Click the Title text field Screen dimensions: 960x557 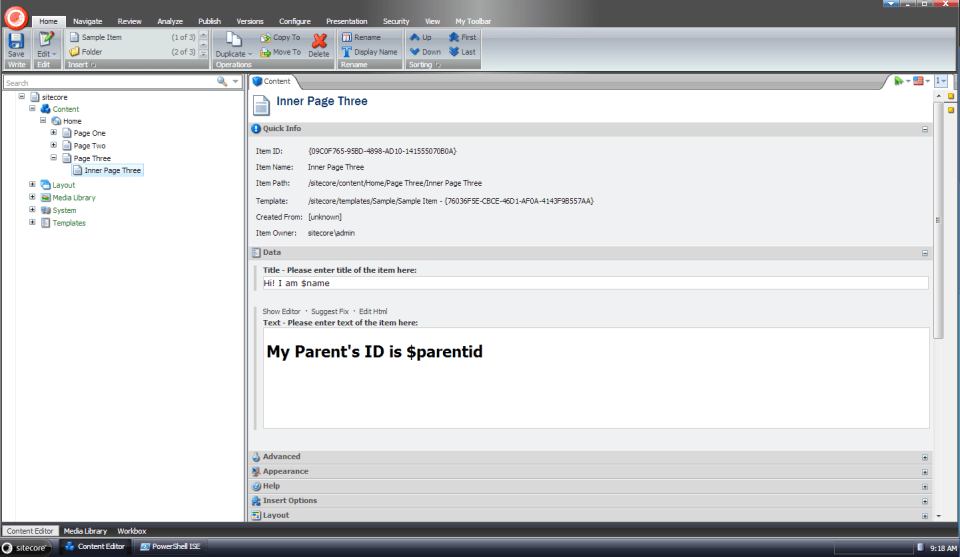(x=595, y=283)
